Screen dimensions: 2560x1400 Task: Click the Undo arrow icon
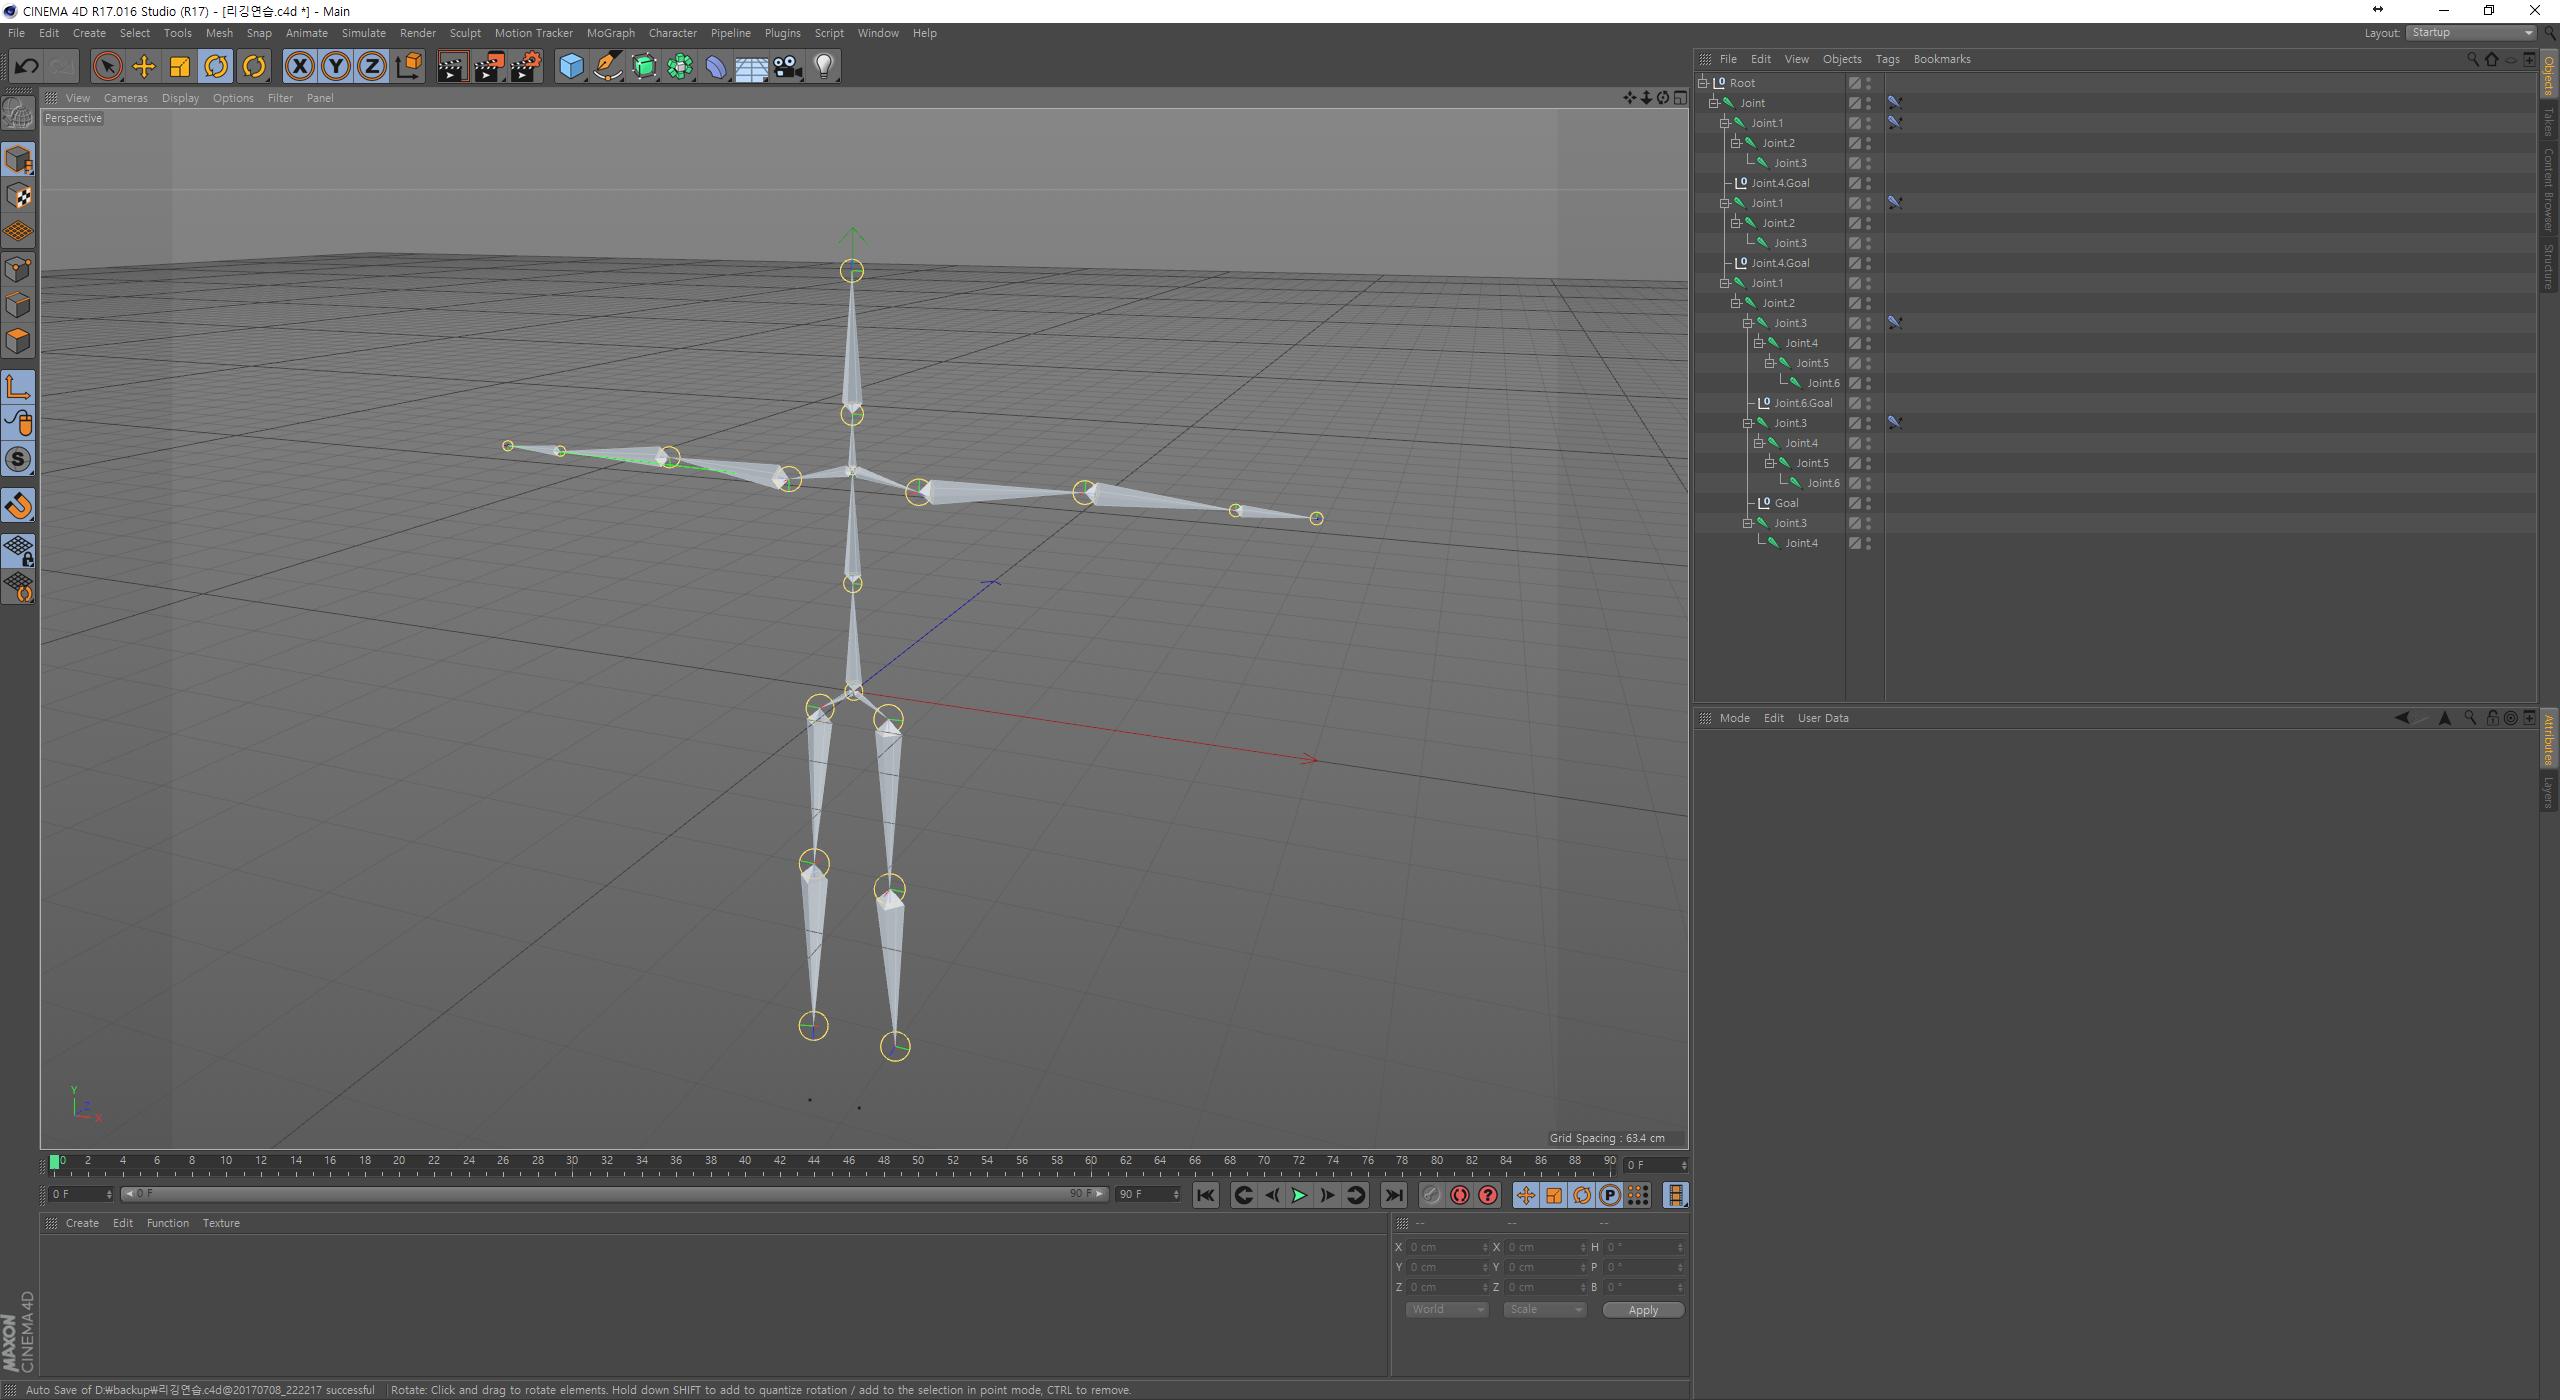point(27,67)
